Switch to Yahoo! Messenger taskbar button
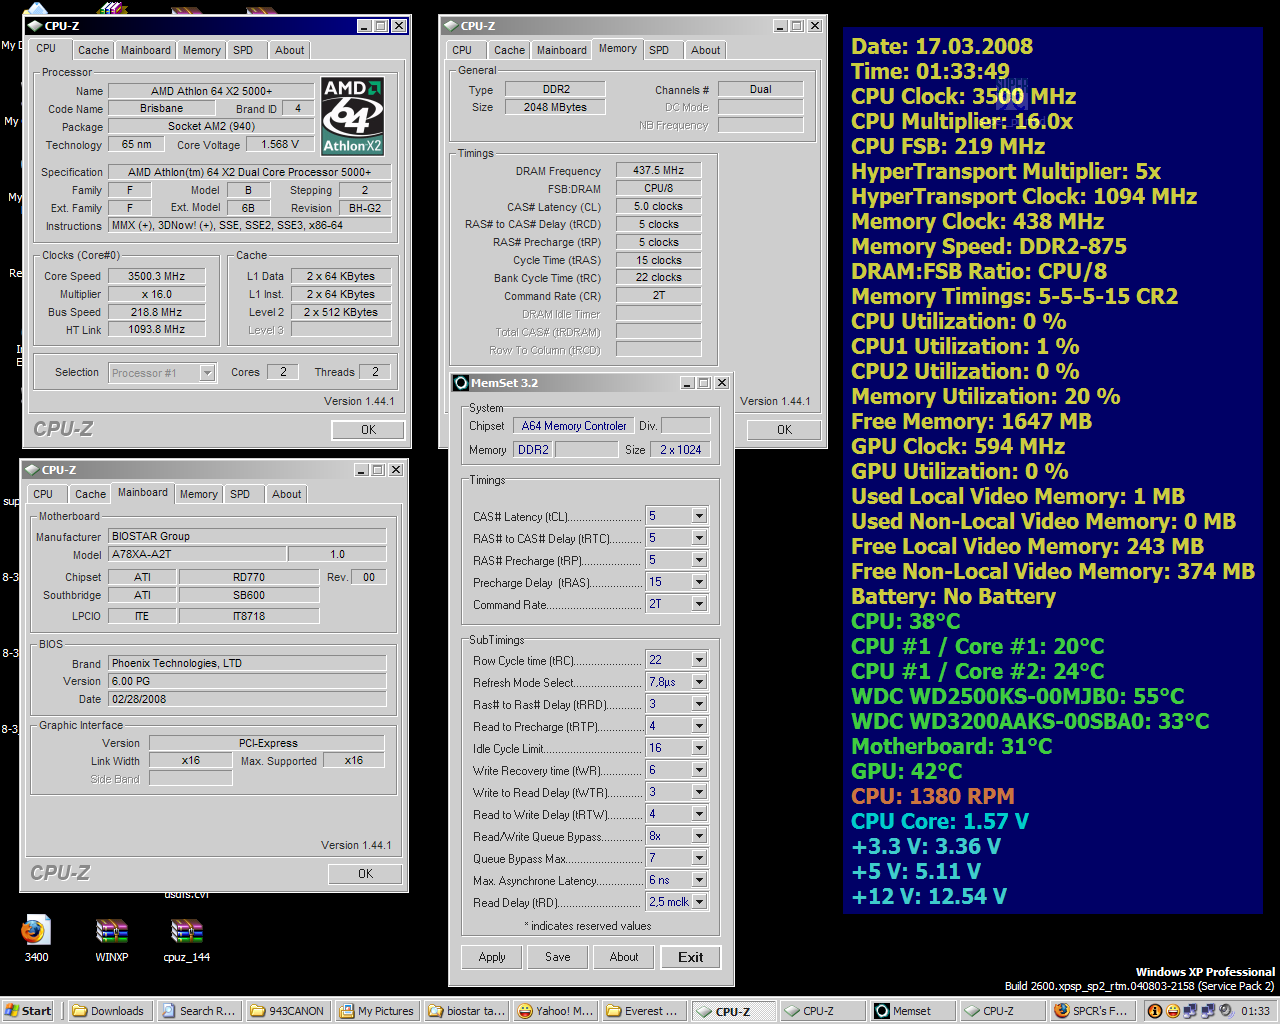This screenshot has height=1024, width=1280. click(x=555, y=1011)
